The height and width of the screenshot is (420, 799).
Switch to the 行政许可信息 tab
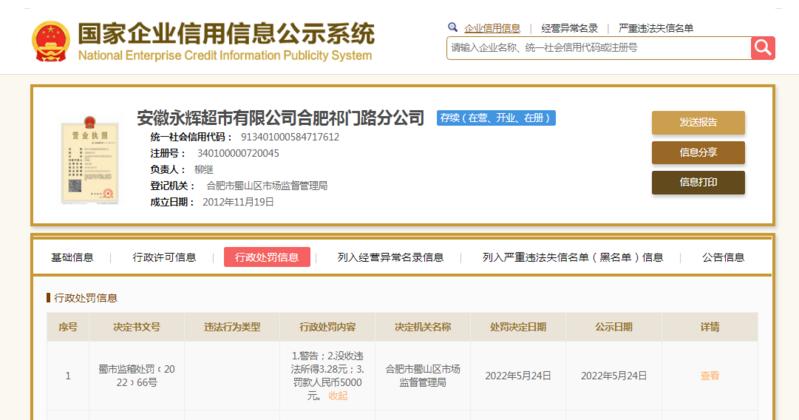pyautogui.click(x=164, y=257)
